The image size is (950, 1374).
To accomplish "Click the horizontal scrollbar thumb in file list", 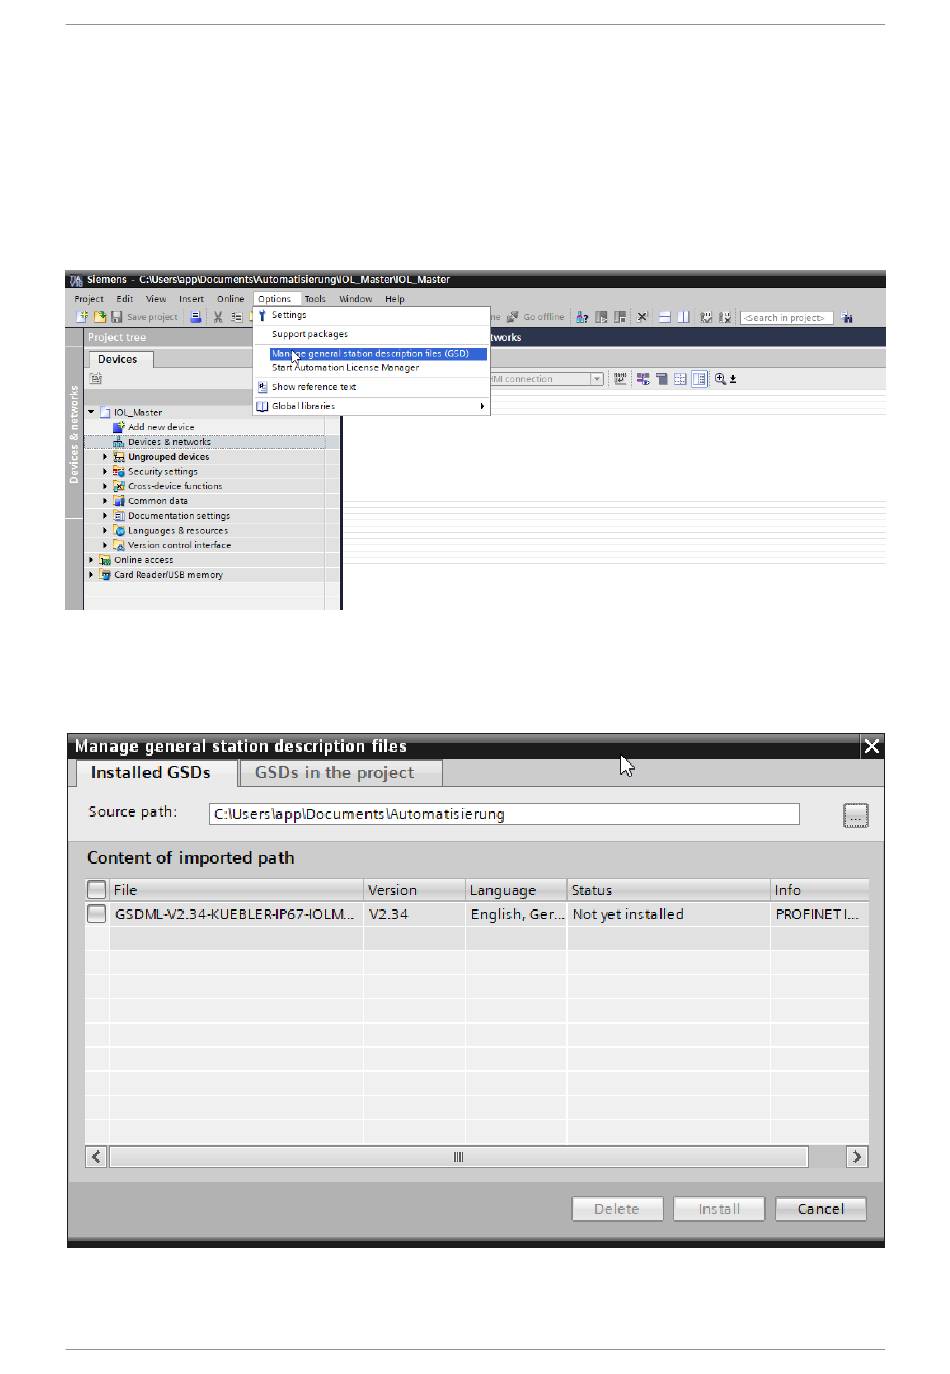I will 458,1157.
